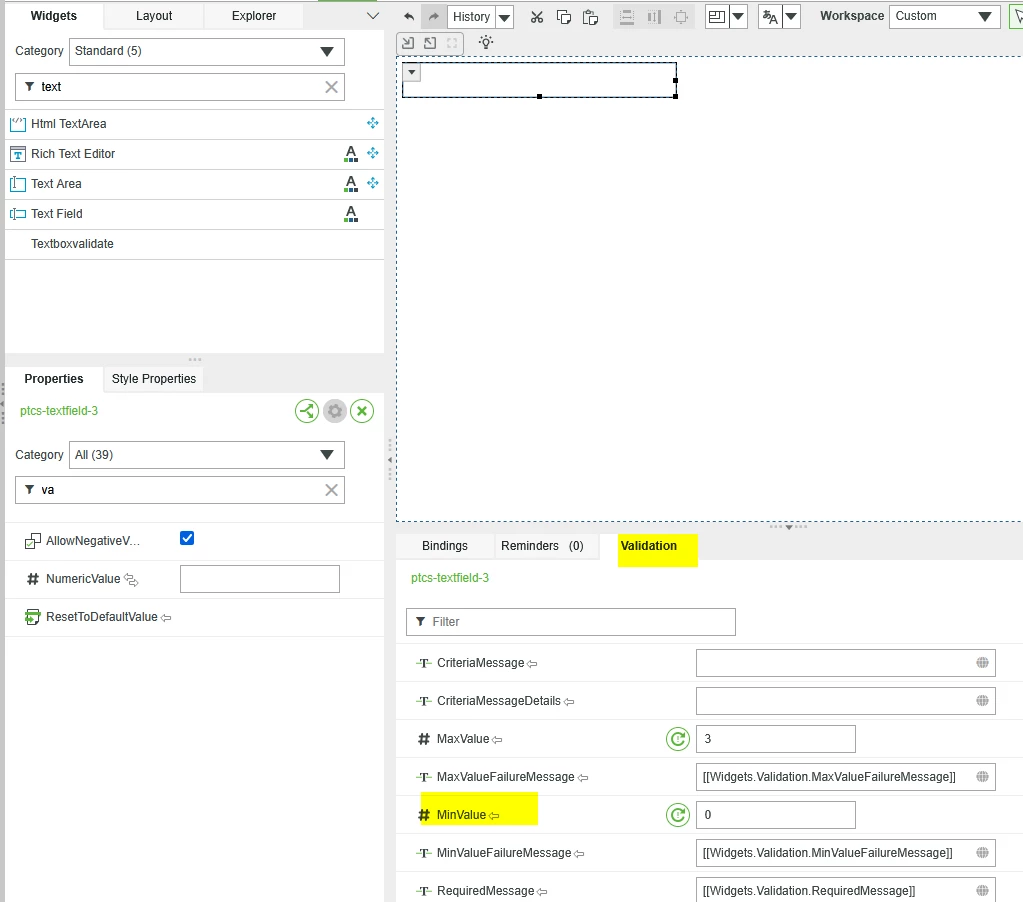The height and width of the screenshot is (902, 1023).
Task: Open the Properties tab
Action: (53, 379)
